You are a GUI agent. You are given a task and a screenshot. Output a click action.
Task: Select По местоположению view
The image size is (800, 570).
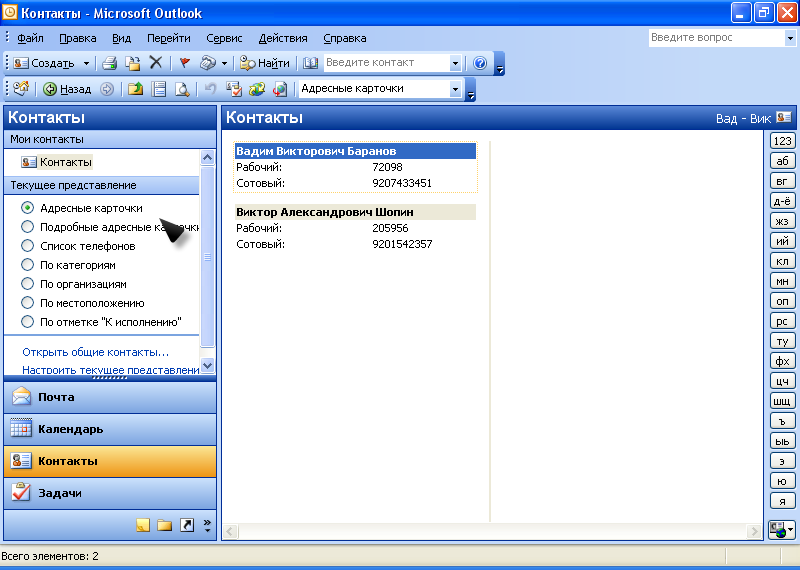click(28, 303)
